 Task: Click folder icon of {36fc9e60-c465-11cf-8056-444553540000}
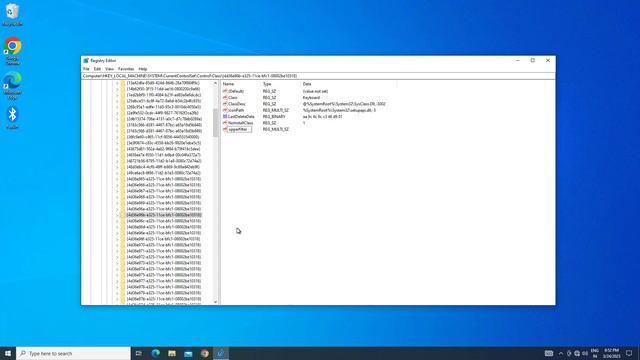pos(123,137)
